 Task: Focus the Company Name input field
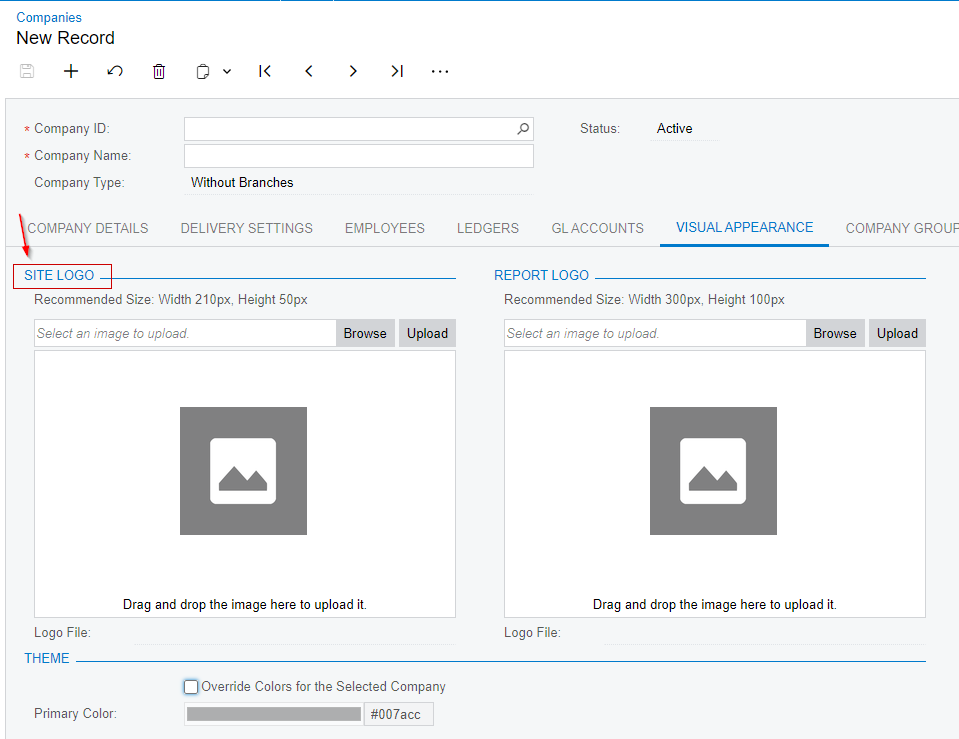(359, 156)
